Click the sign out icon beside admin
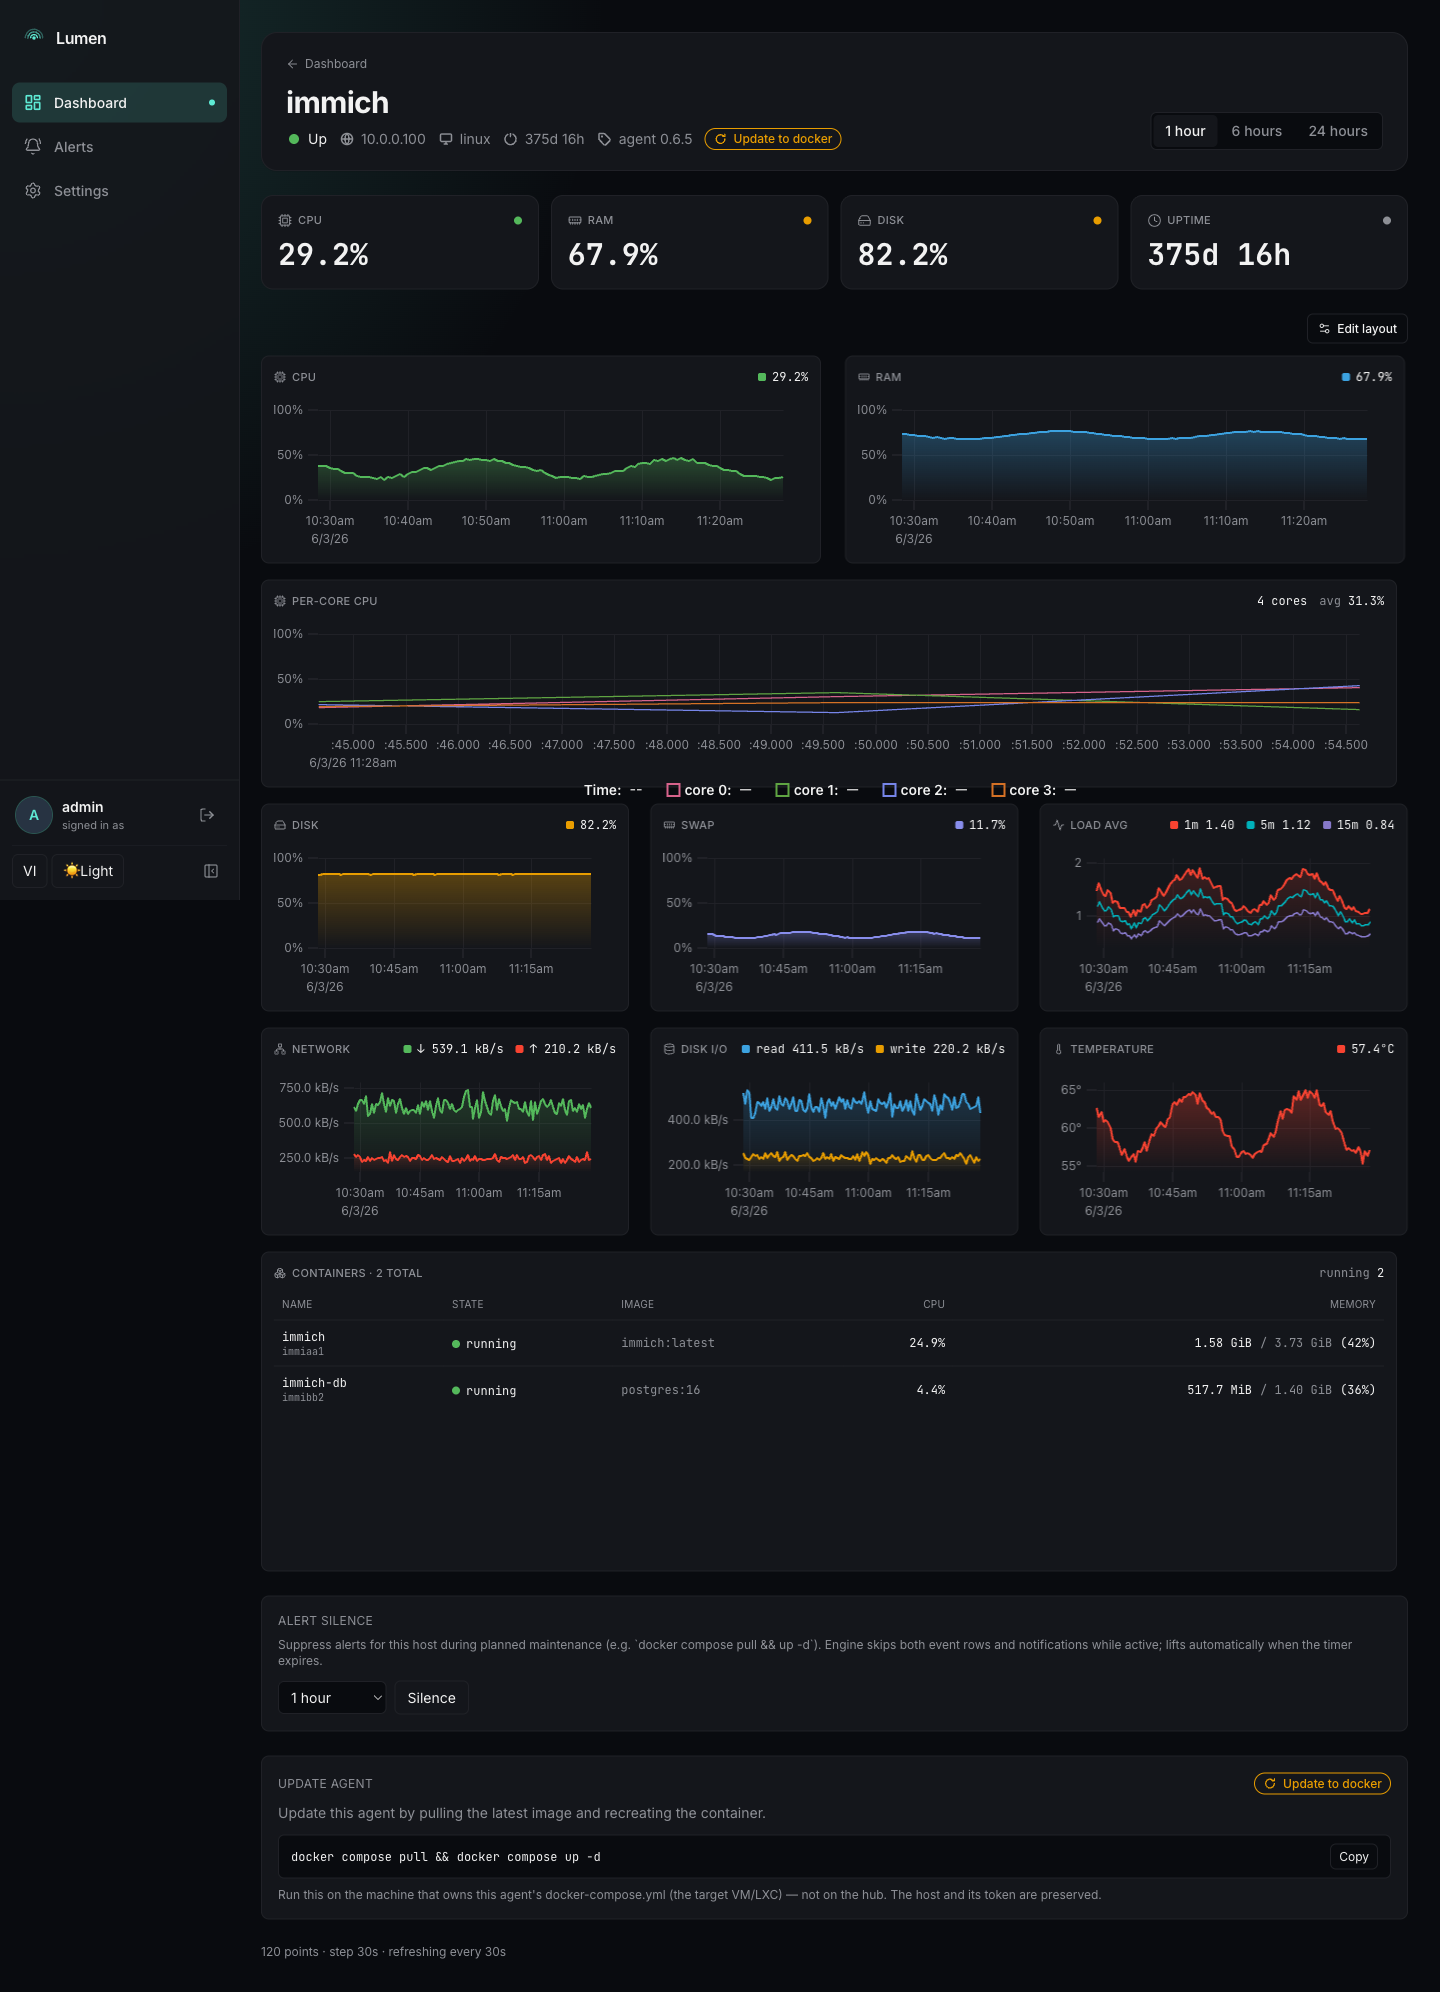 [207, 815]
